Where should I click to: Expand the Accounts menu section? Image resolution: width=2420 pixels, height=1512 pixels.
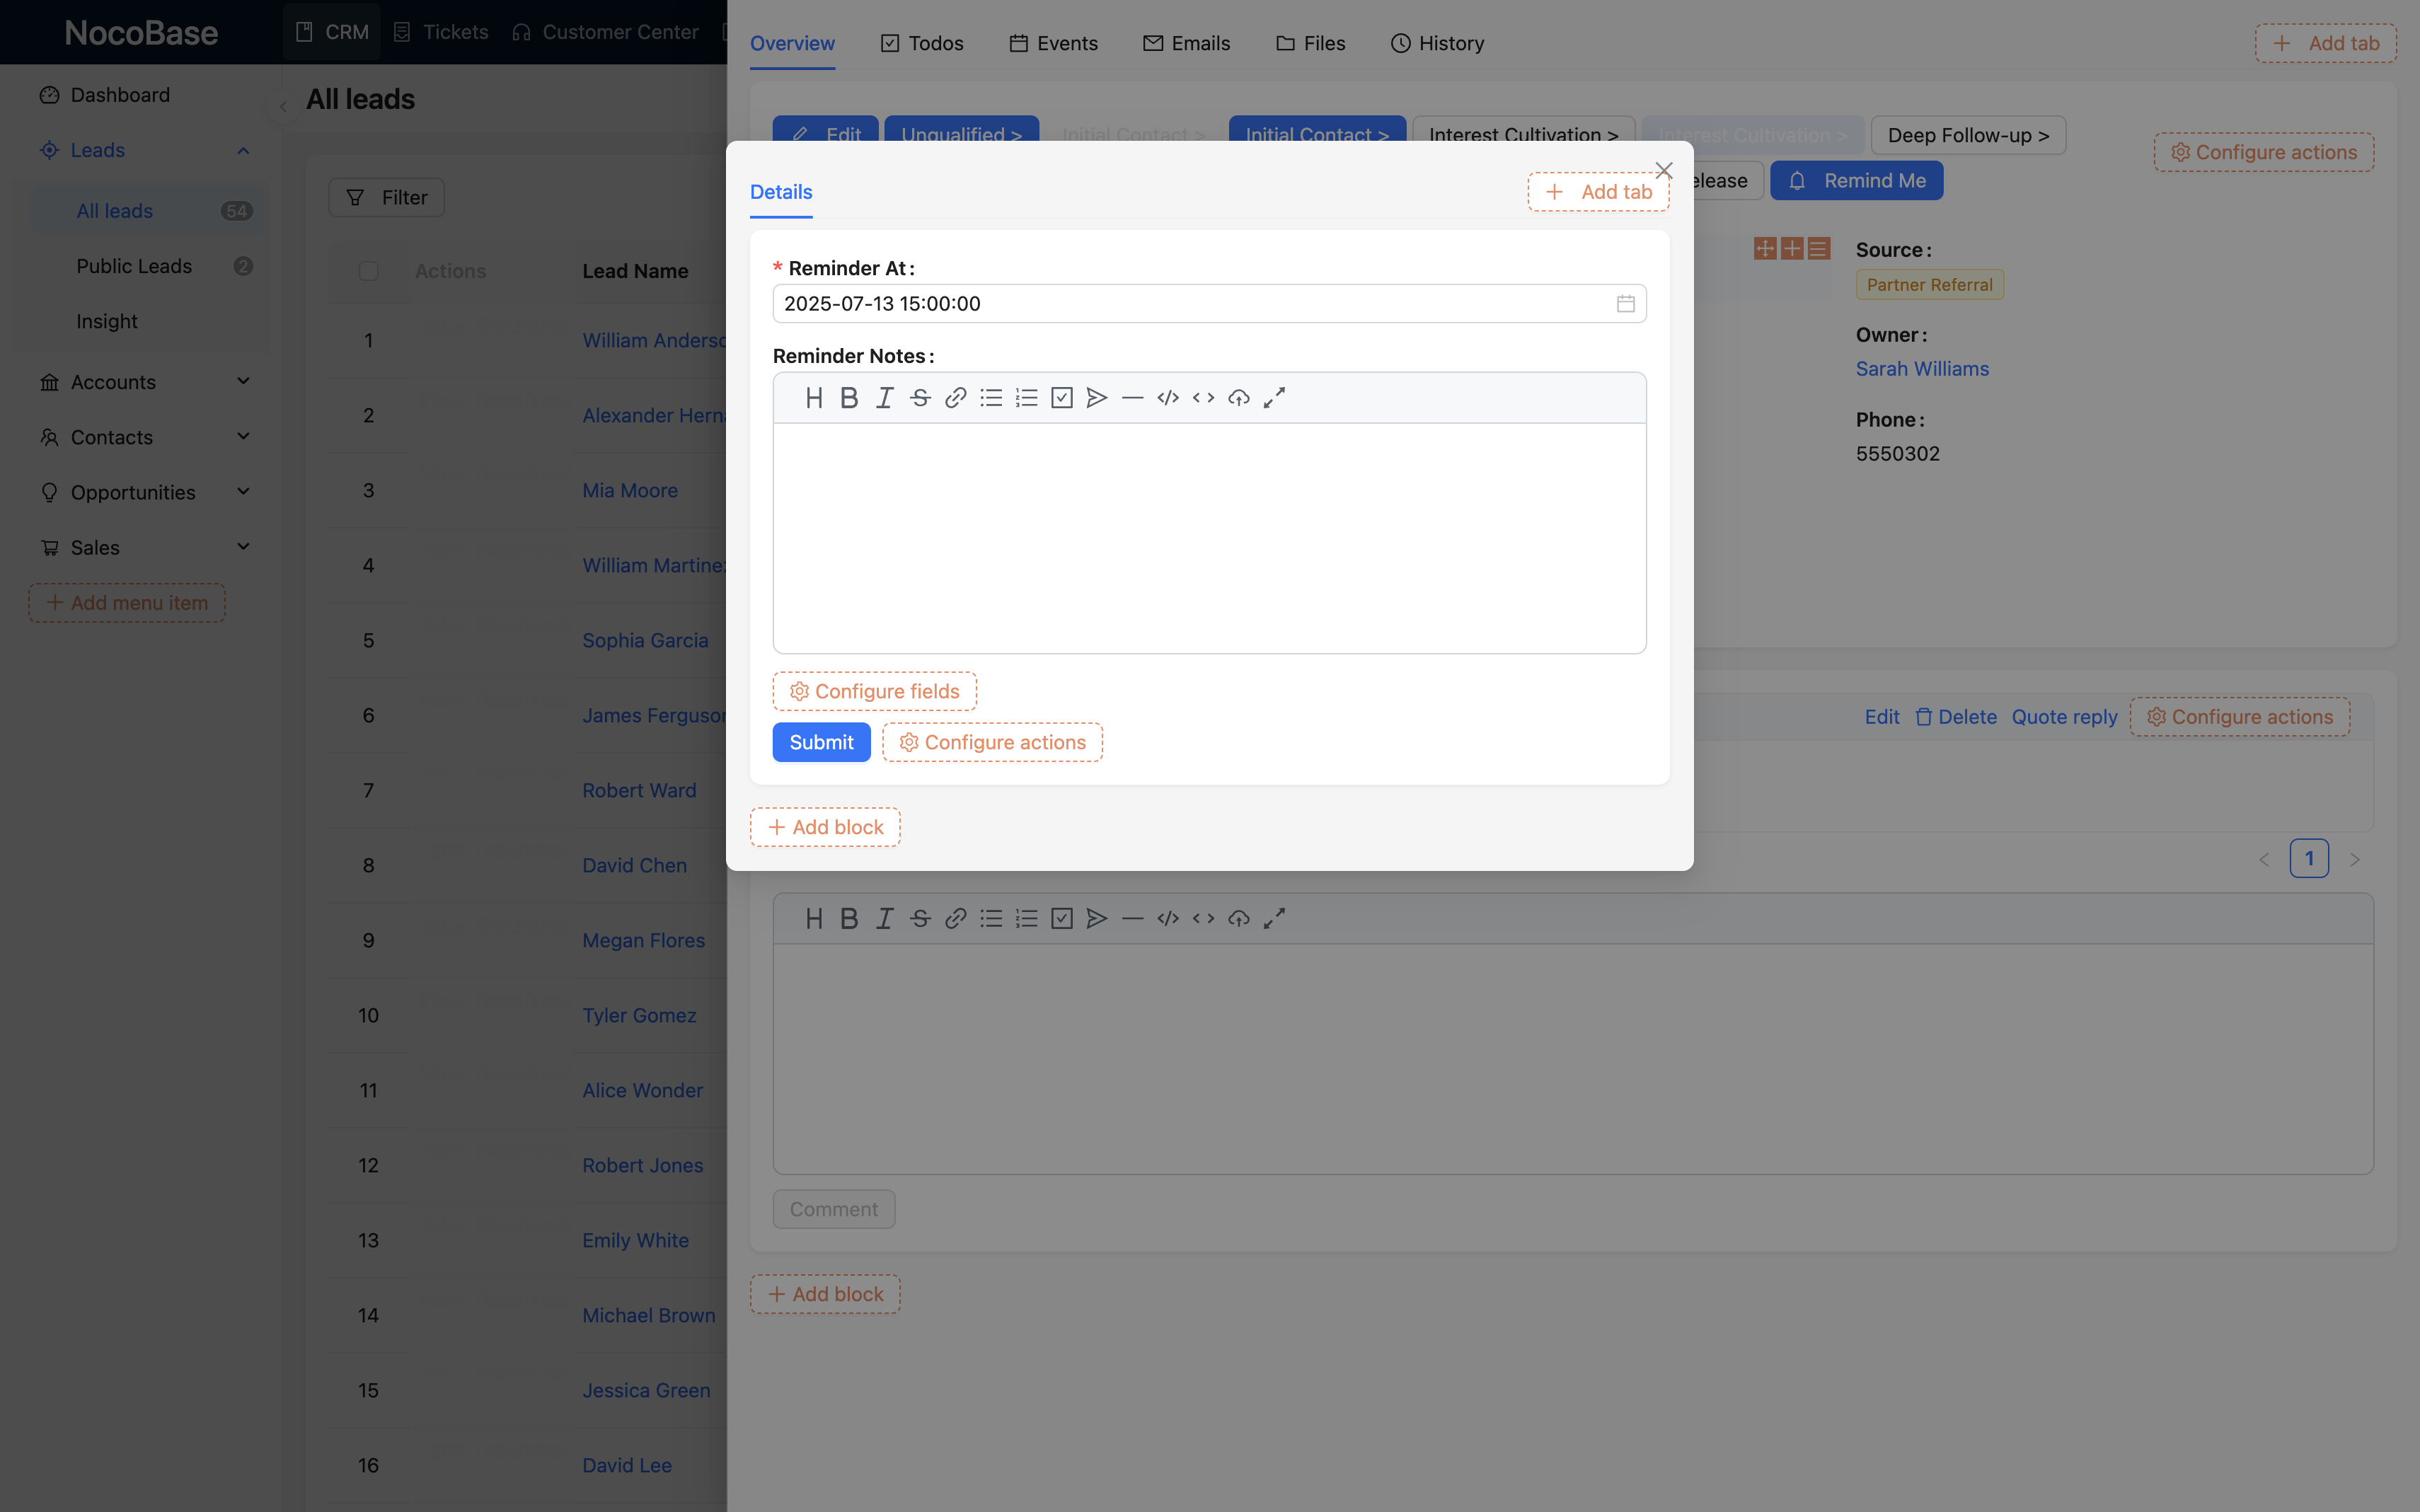tap(243, 382)
